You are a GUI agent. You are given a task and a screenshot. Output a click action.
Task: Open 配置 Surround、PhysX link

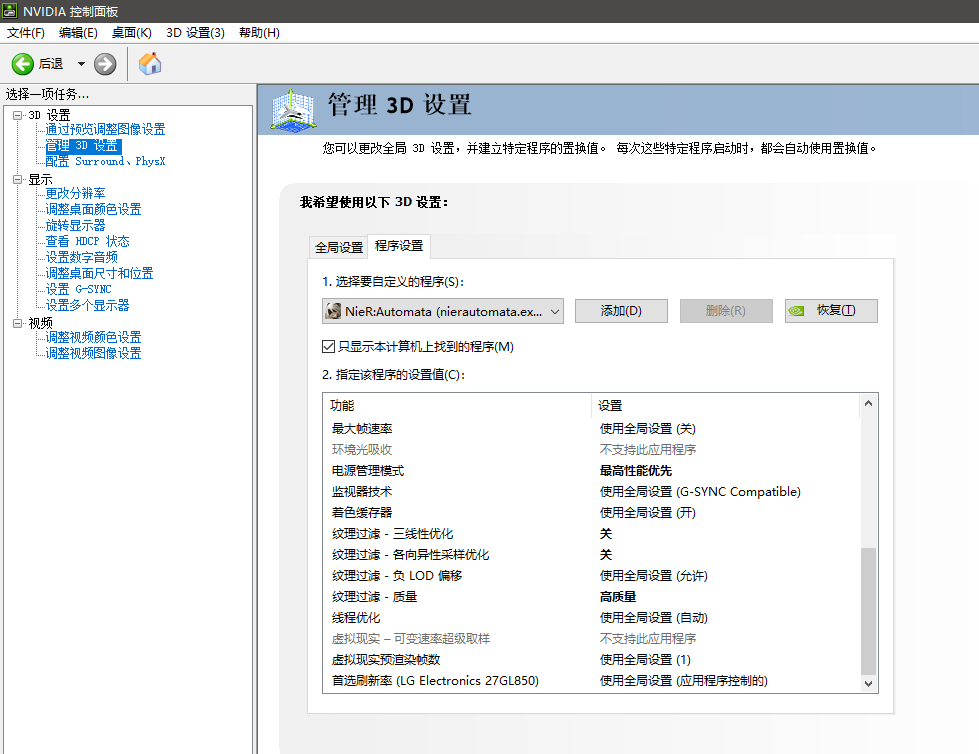[x=105, y=161]
